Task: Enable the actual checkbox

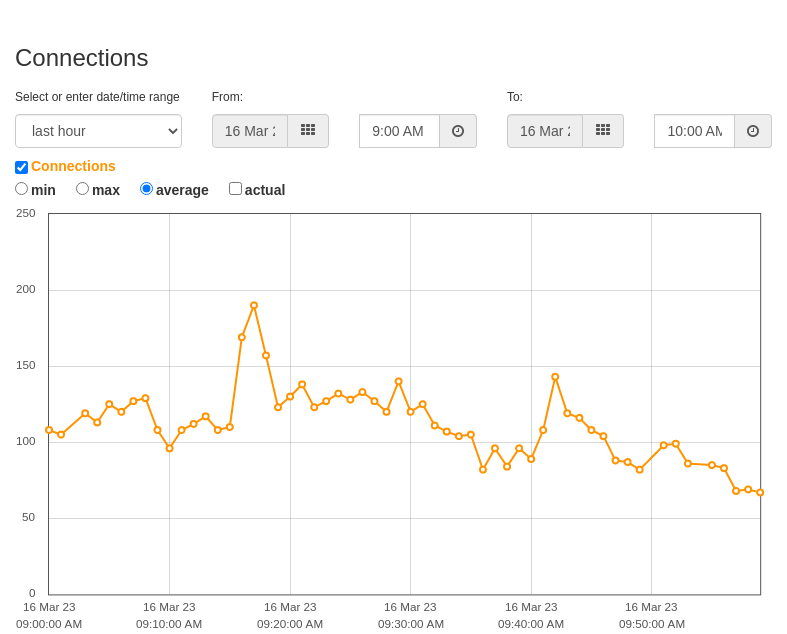Action: (235, 189)
